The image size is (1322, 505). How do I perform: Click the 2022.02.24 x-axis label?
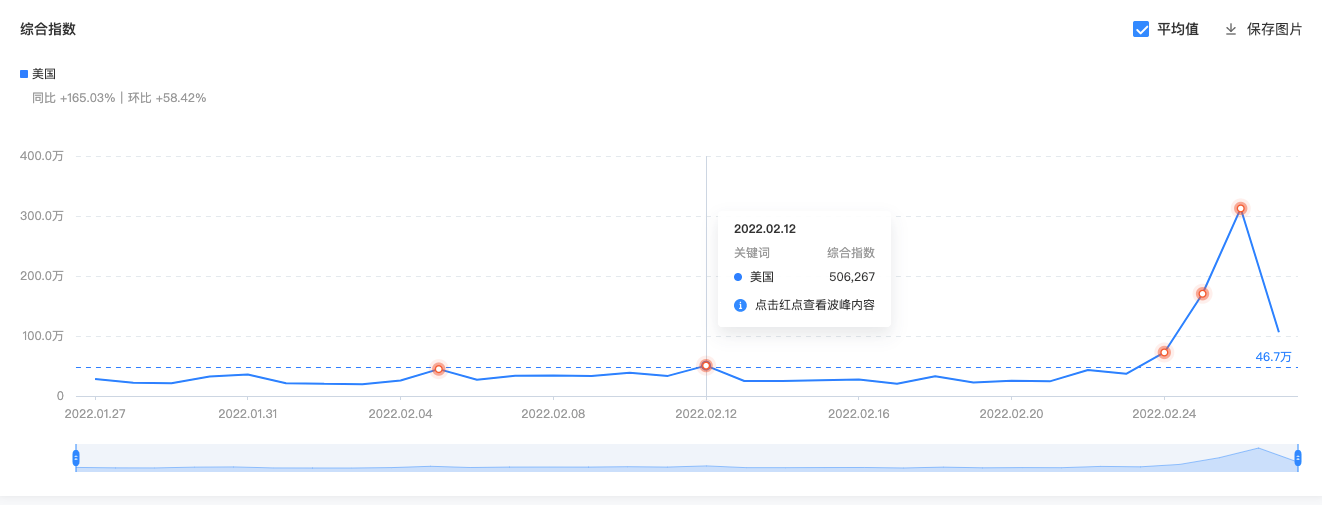1163,412
